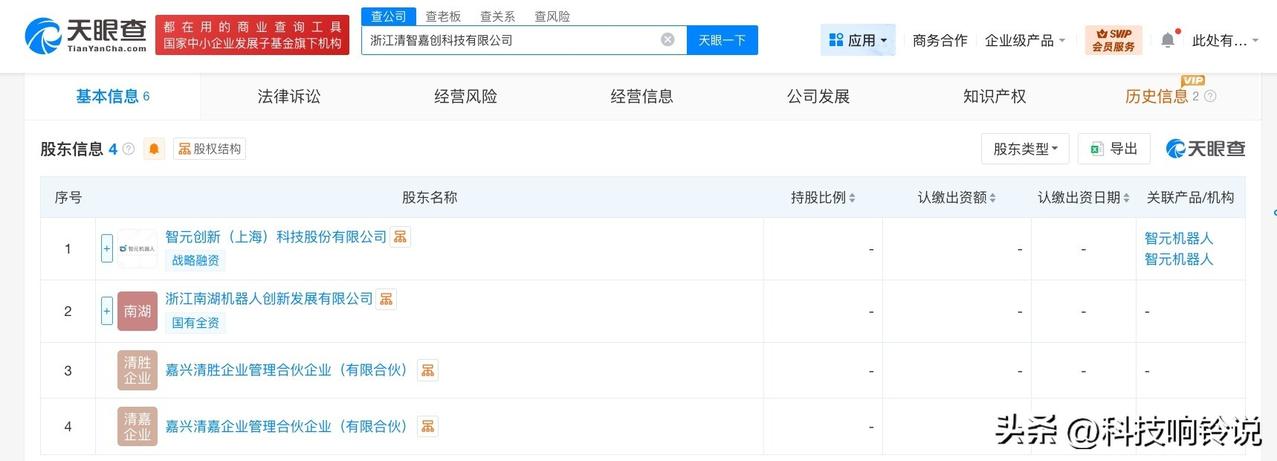Click help icon beside 历史信息 tab
Screen dimensions: 1277x461
1210,96
